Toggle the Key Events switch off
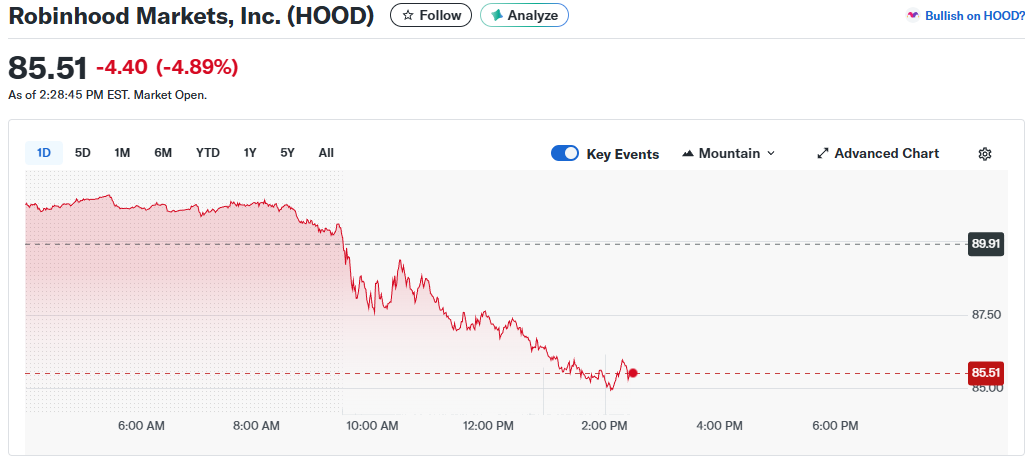 click(565, 154)
